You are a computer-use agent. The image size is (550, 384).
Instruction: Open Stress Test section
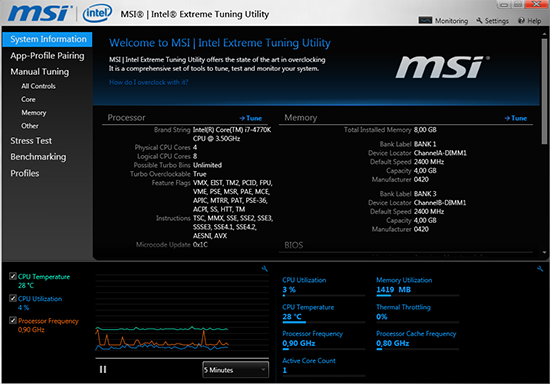[x=31, y=141]
